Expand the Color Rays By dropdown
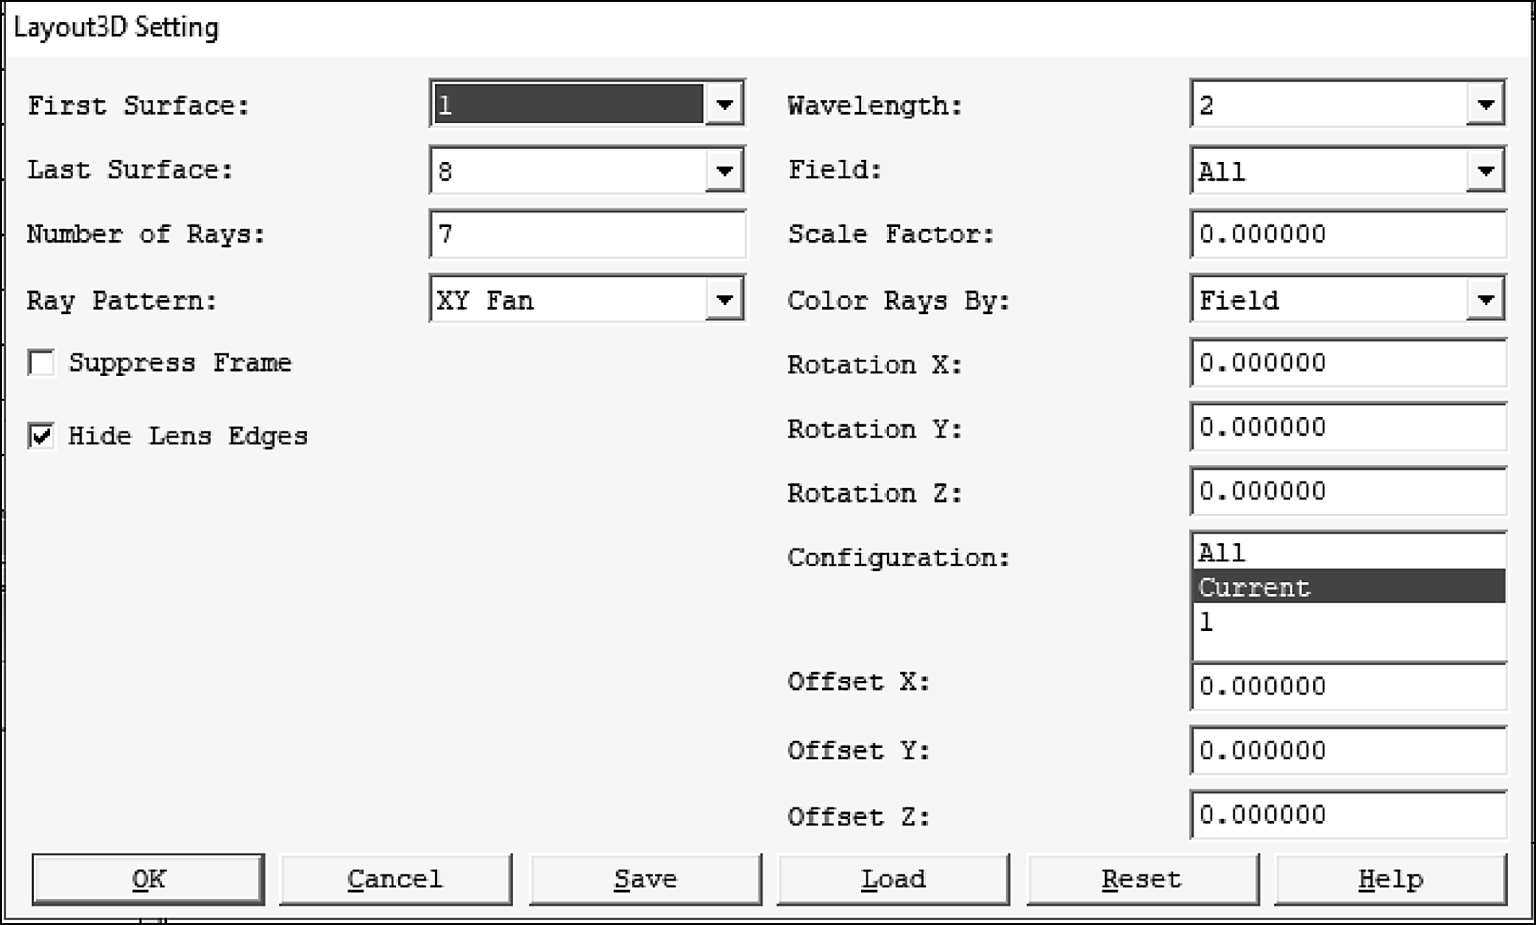This screenshot has height=925, width=1536. coord(1485,300)
